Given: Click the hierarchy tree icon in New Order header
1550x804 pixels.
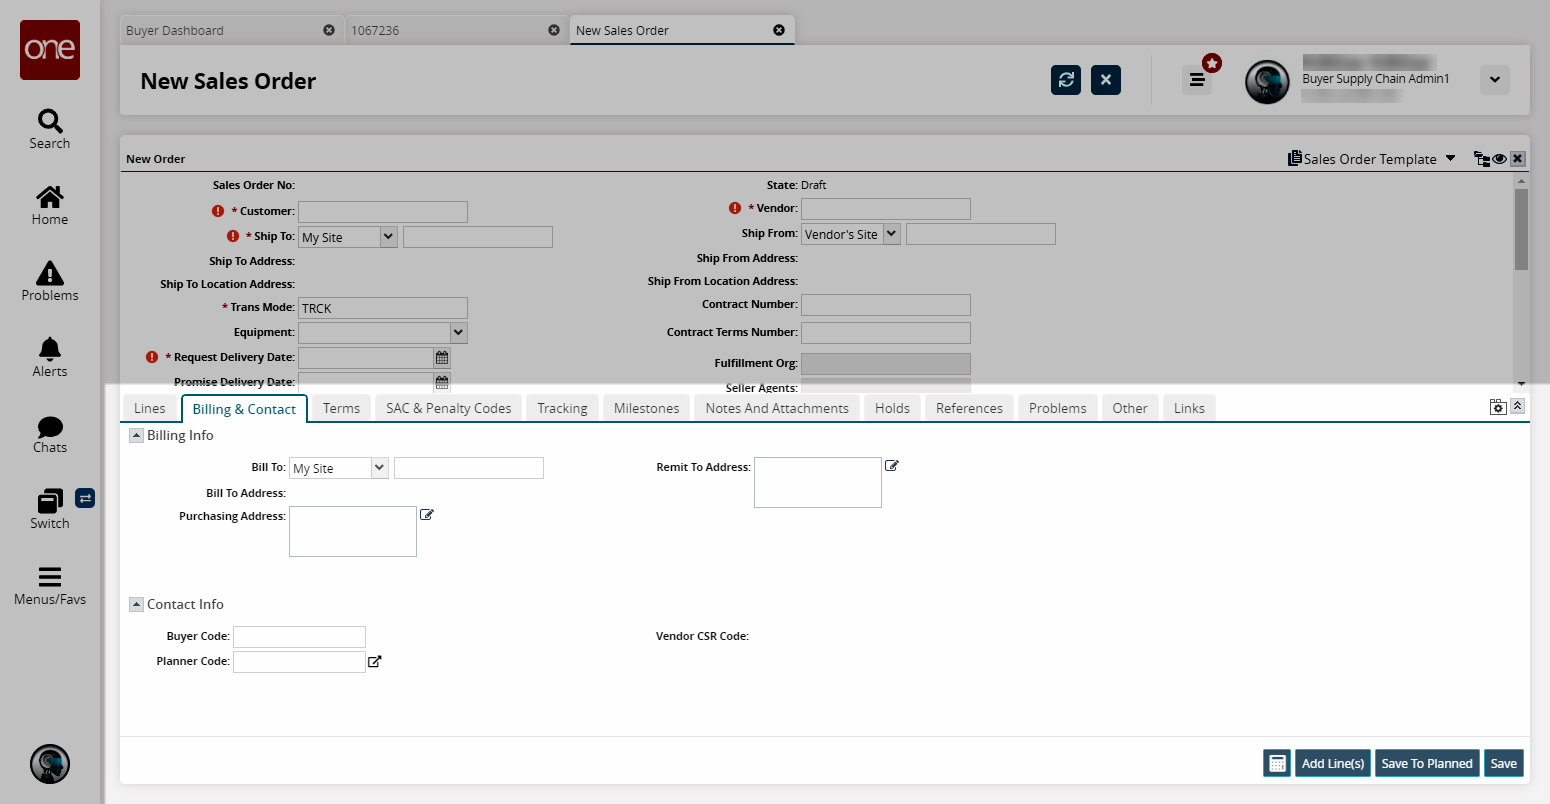Looking at the screenshot, I should (x=1482, y=159).
